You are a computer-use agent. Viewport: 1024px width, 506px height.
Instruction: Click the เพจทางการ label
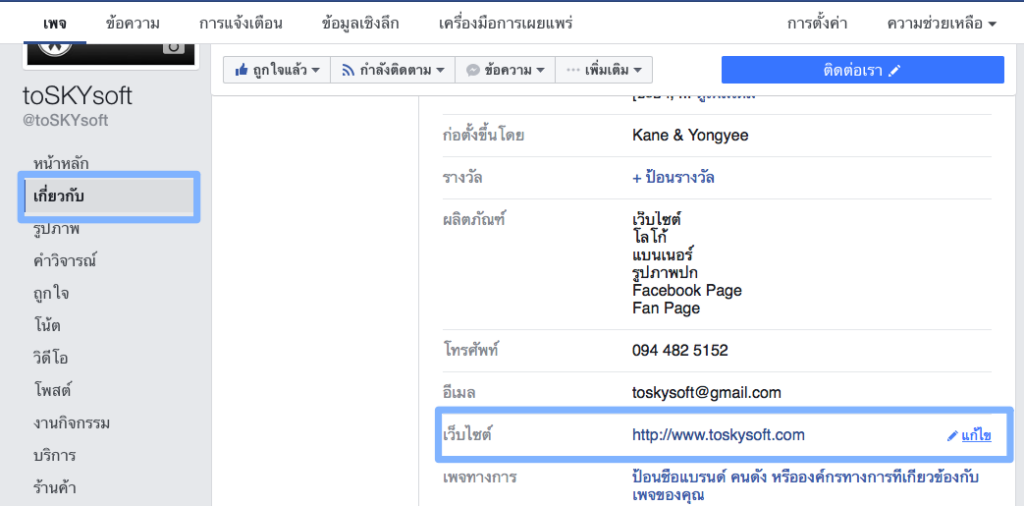tap(479, 477)
